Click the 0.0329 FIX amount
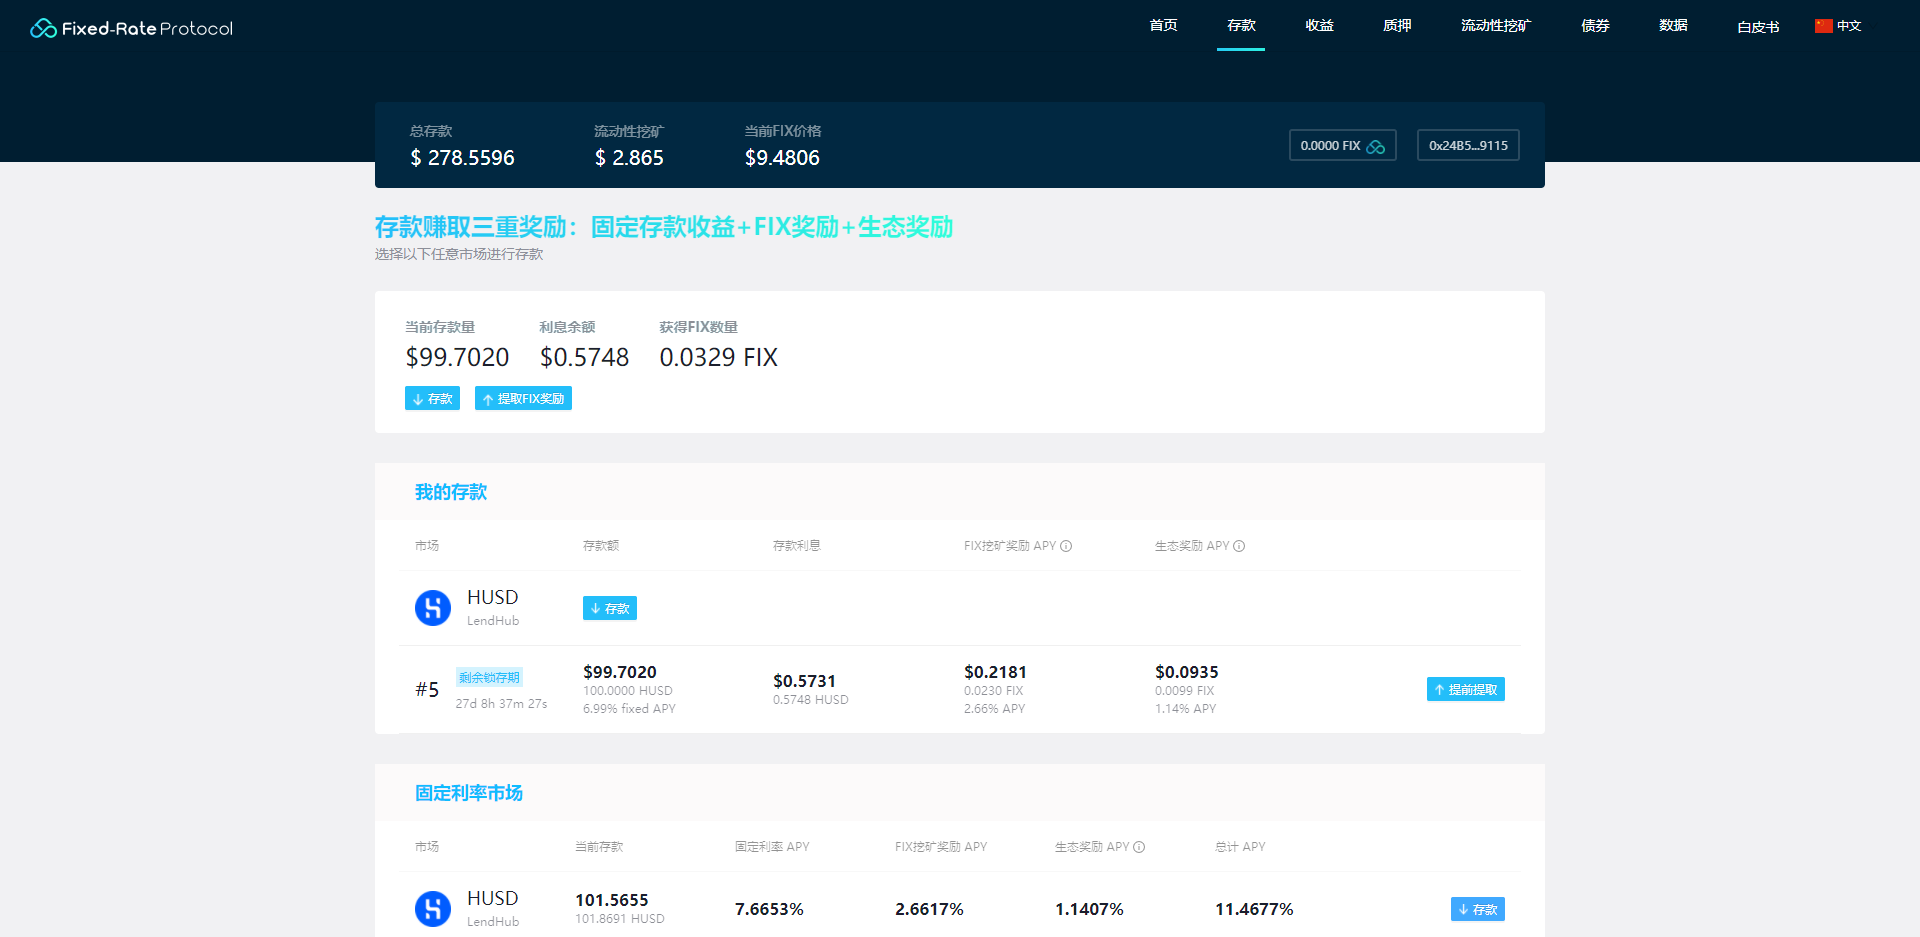The width and height of the screenshot is (1920, 937). point(718,357)
